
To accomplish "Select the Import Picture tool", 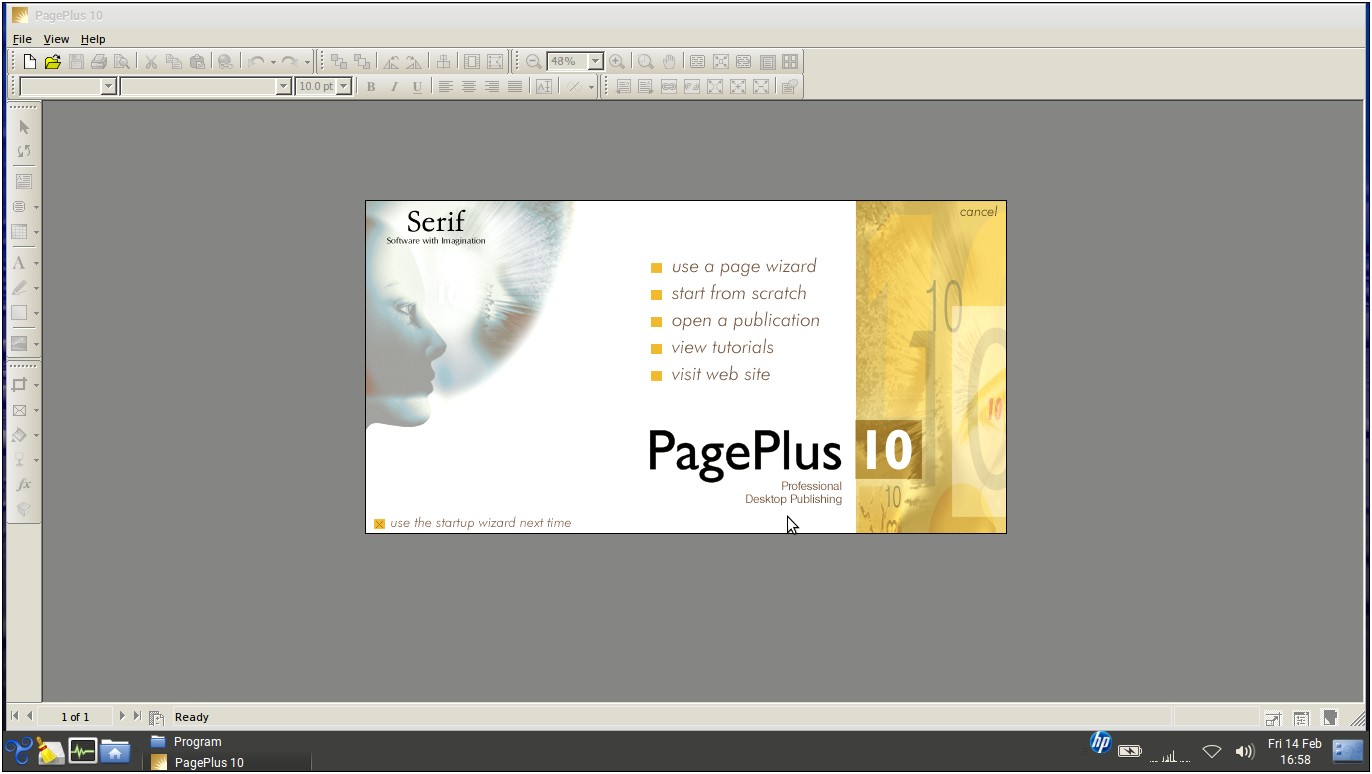I will point(20,343).
